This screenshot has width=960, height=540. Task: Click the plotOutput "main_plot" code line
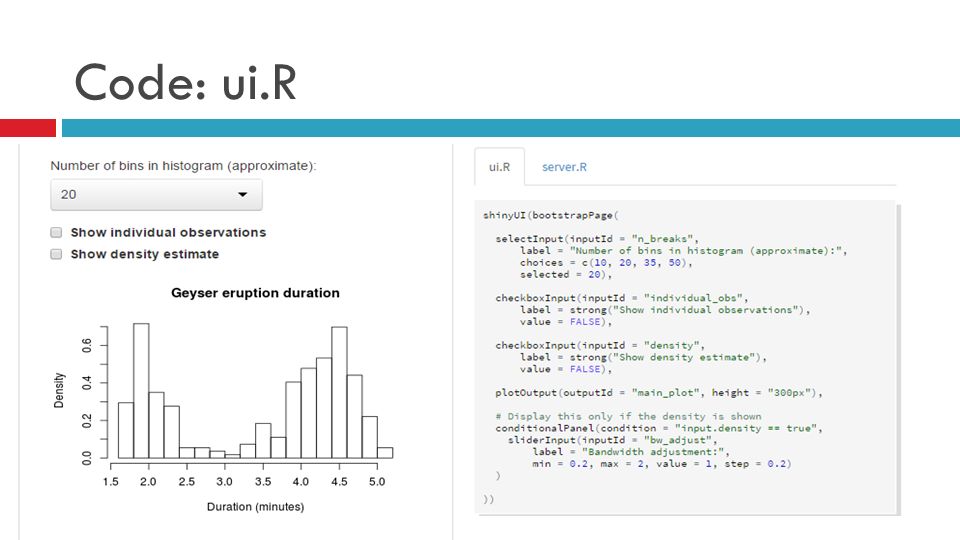659,393
